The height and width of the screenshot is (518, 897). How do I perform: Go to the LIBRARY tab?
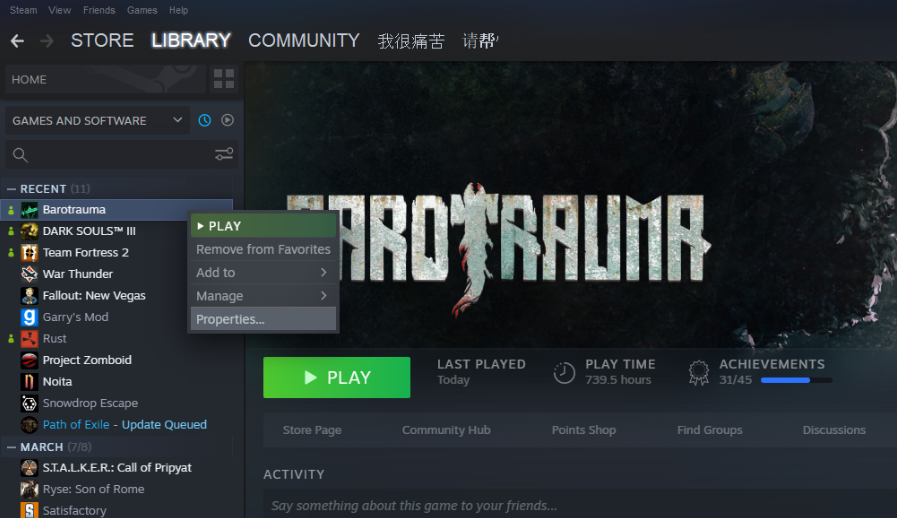click(190, 41)
